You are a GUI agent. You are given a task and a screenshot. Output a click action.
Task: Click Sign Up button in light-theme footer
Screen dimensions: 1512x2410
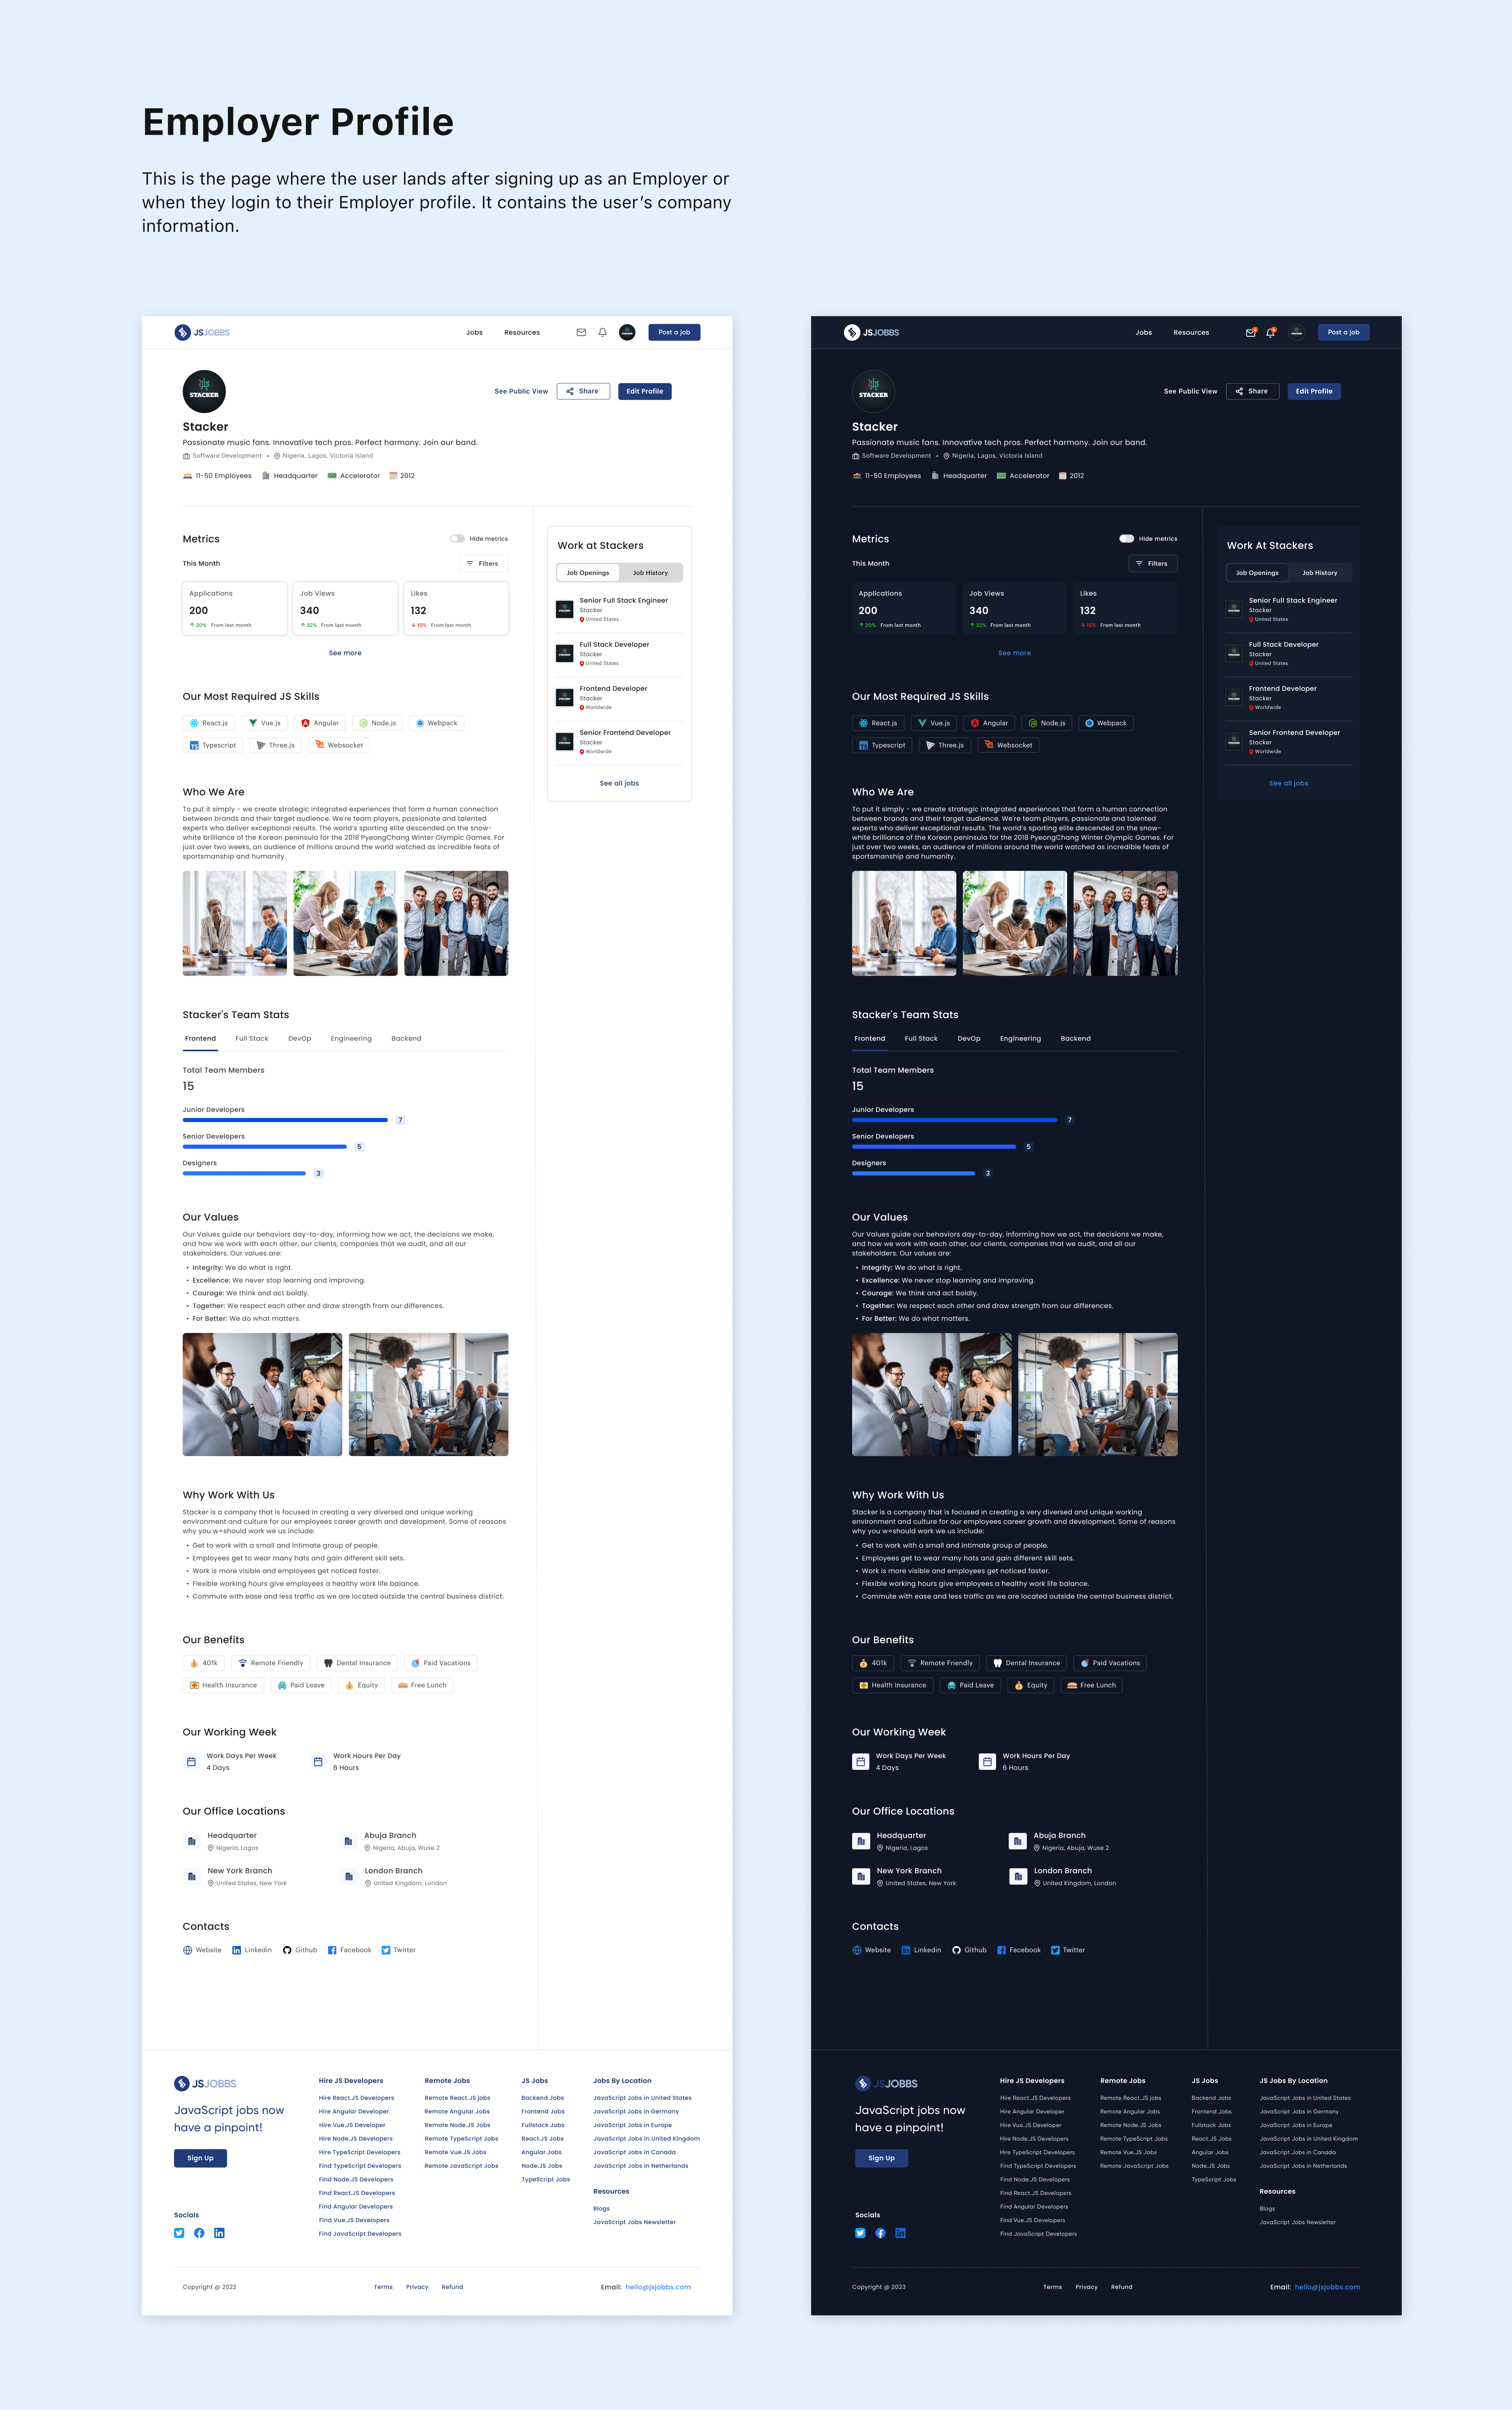click(200, 2158)
